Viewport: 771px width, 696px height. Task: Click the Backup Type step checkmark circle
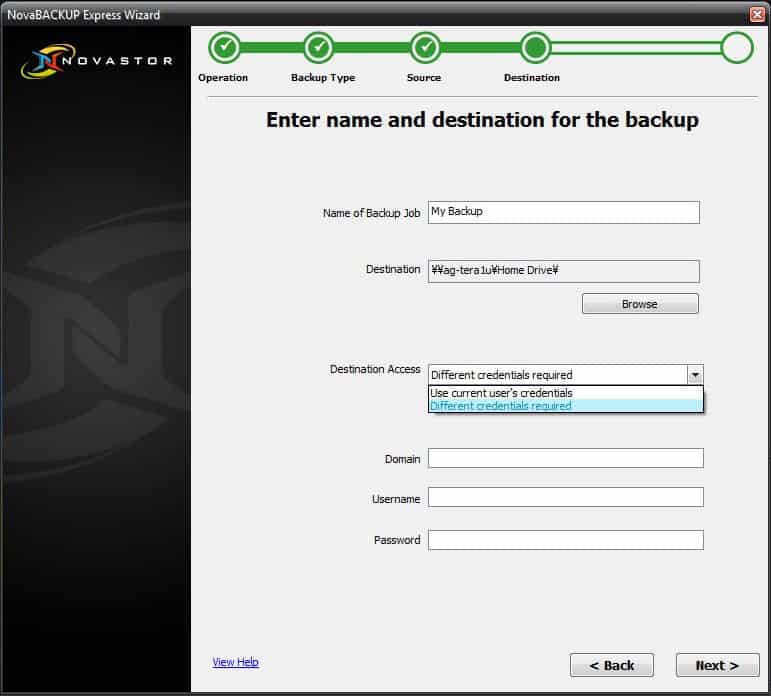tap(319, 47)
